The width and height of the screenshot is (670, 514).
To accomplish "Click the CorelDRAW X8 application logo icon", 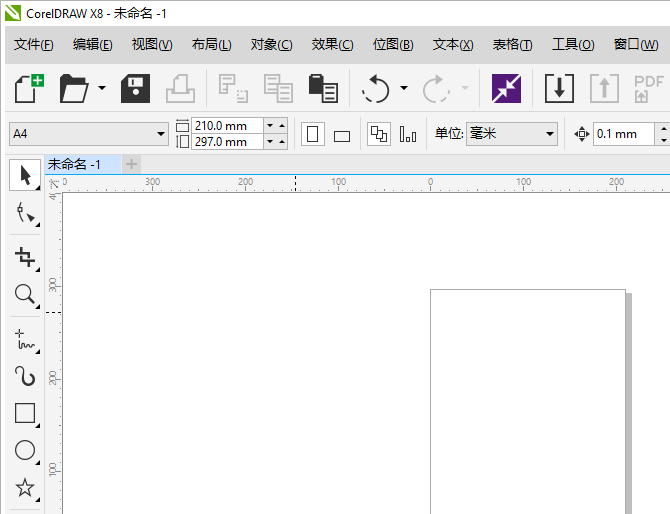I will 12,13.
